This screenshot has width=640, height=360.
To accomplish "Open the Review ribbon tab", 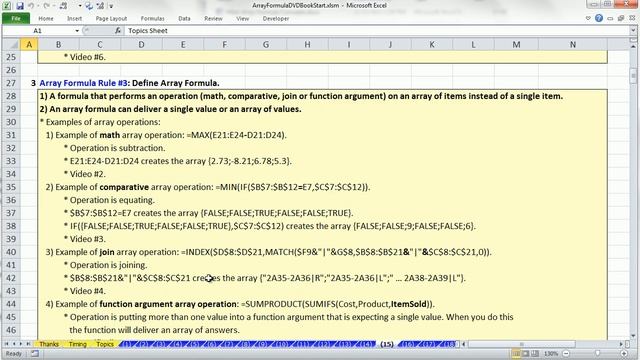I will [x=213, y=18].
